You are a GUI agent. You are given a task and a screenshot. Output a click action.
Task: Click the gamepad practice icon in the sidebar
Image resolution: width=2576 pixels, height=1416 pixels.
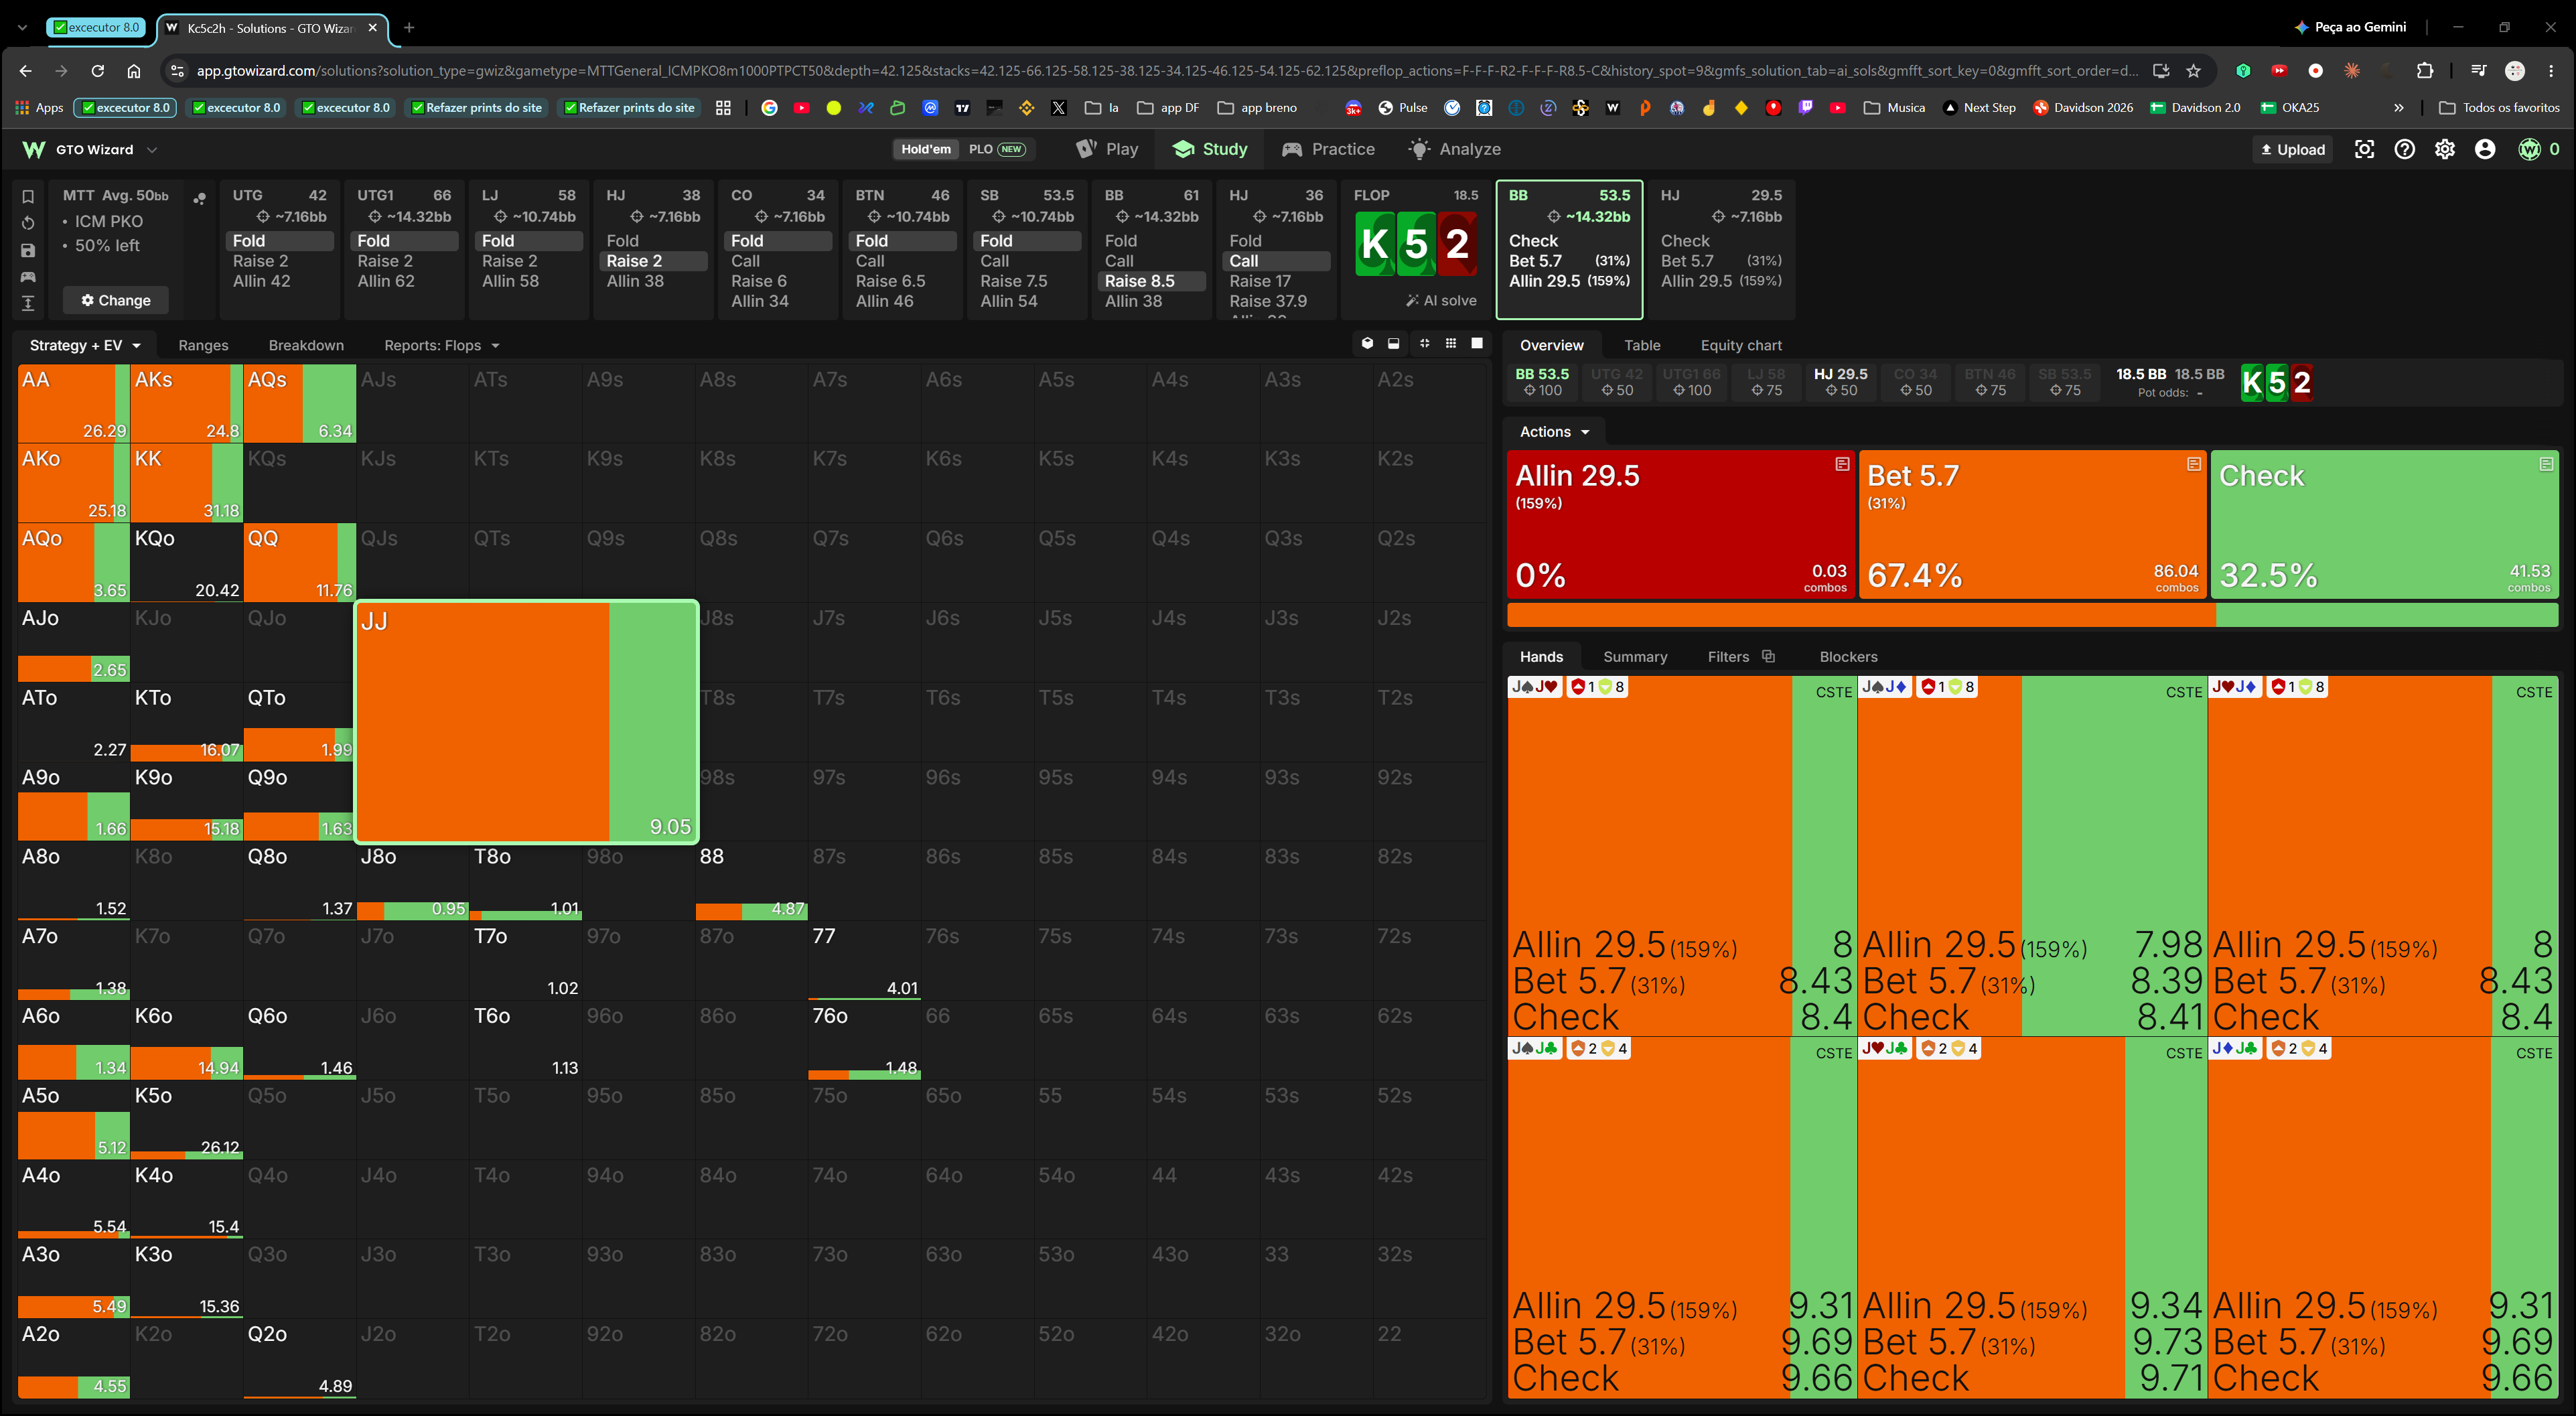(x=28, y=277)
